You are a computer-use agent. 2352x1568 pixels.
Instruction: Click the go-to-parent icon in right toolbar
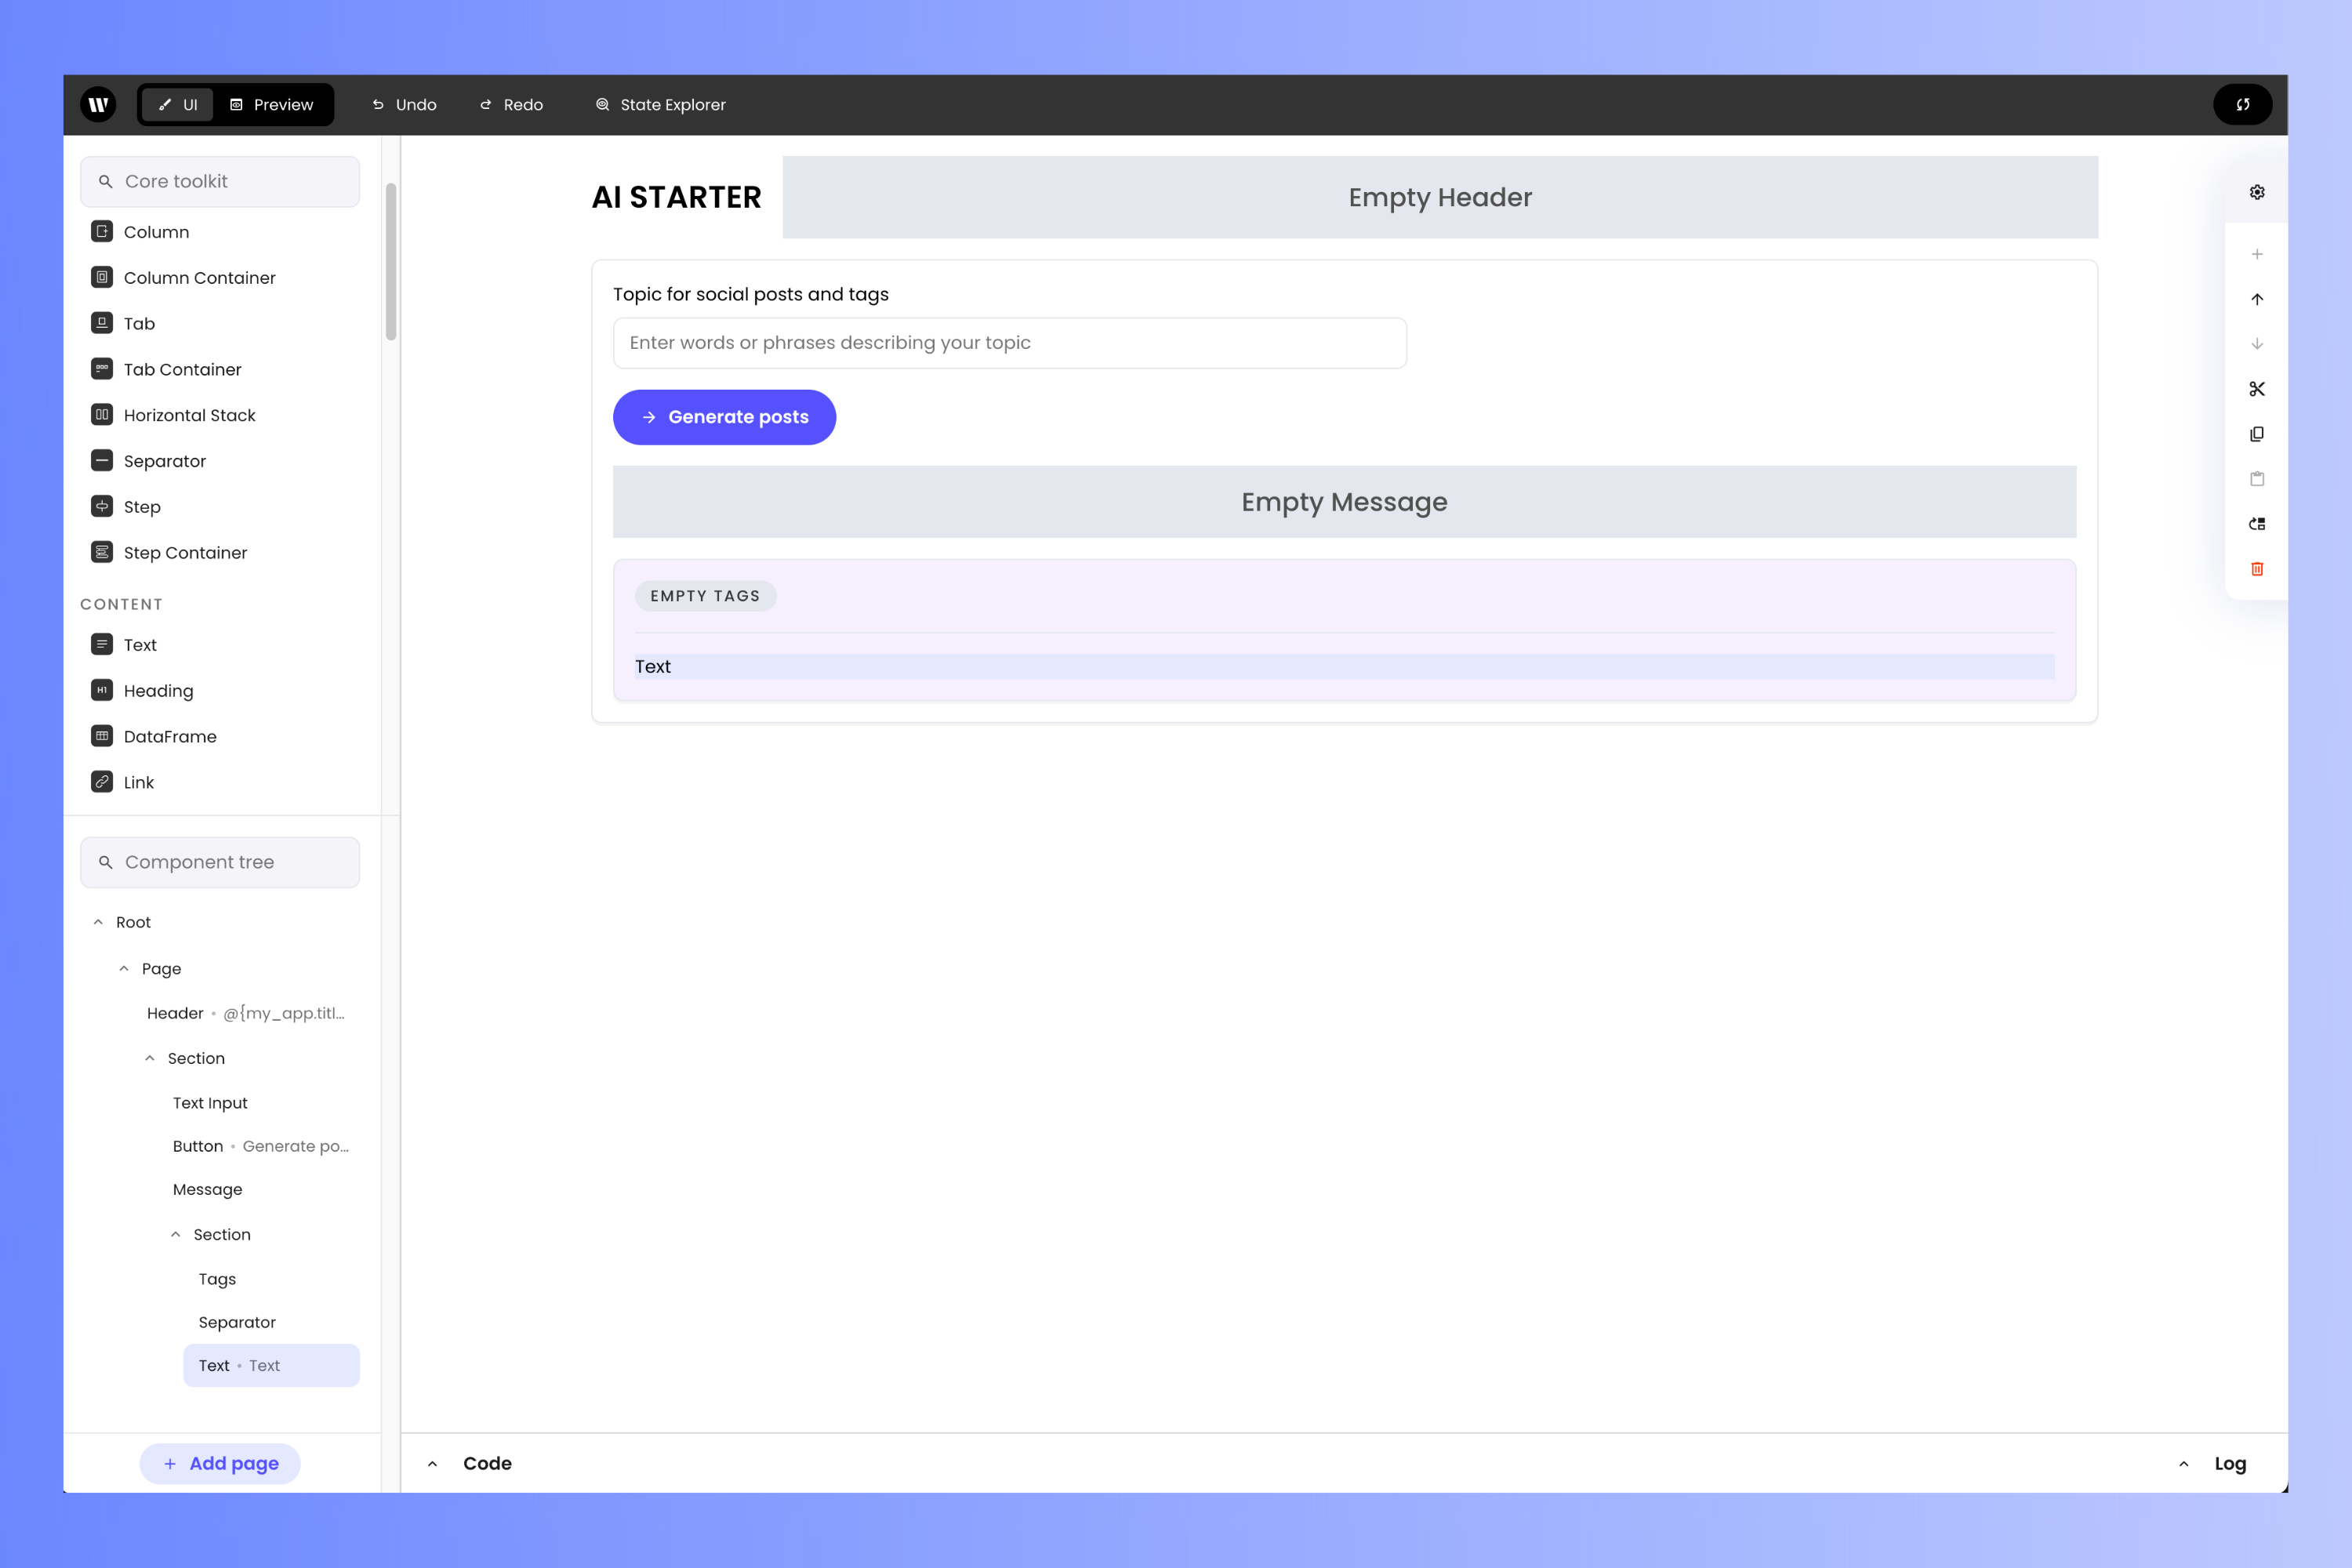pyautogui.click(x=2257, y=524)
